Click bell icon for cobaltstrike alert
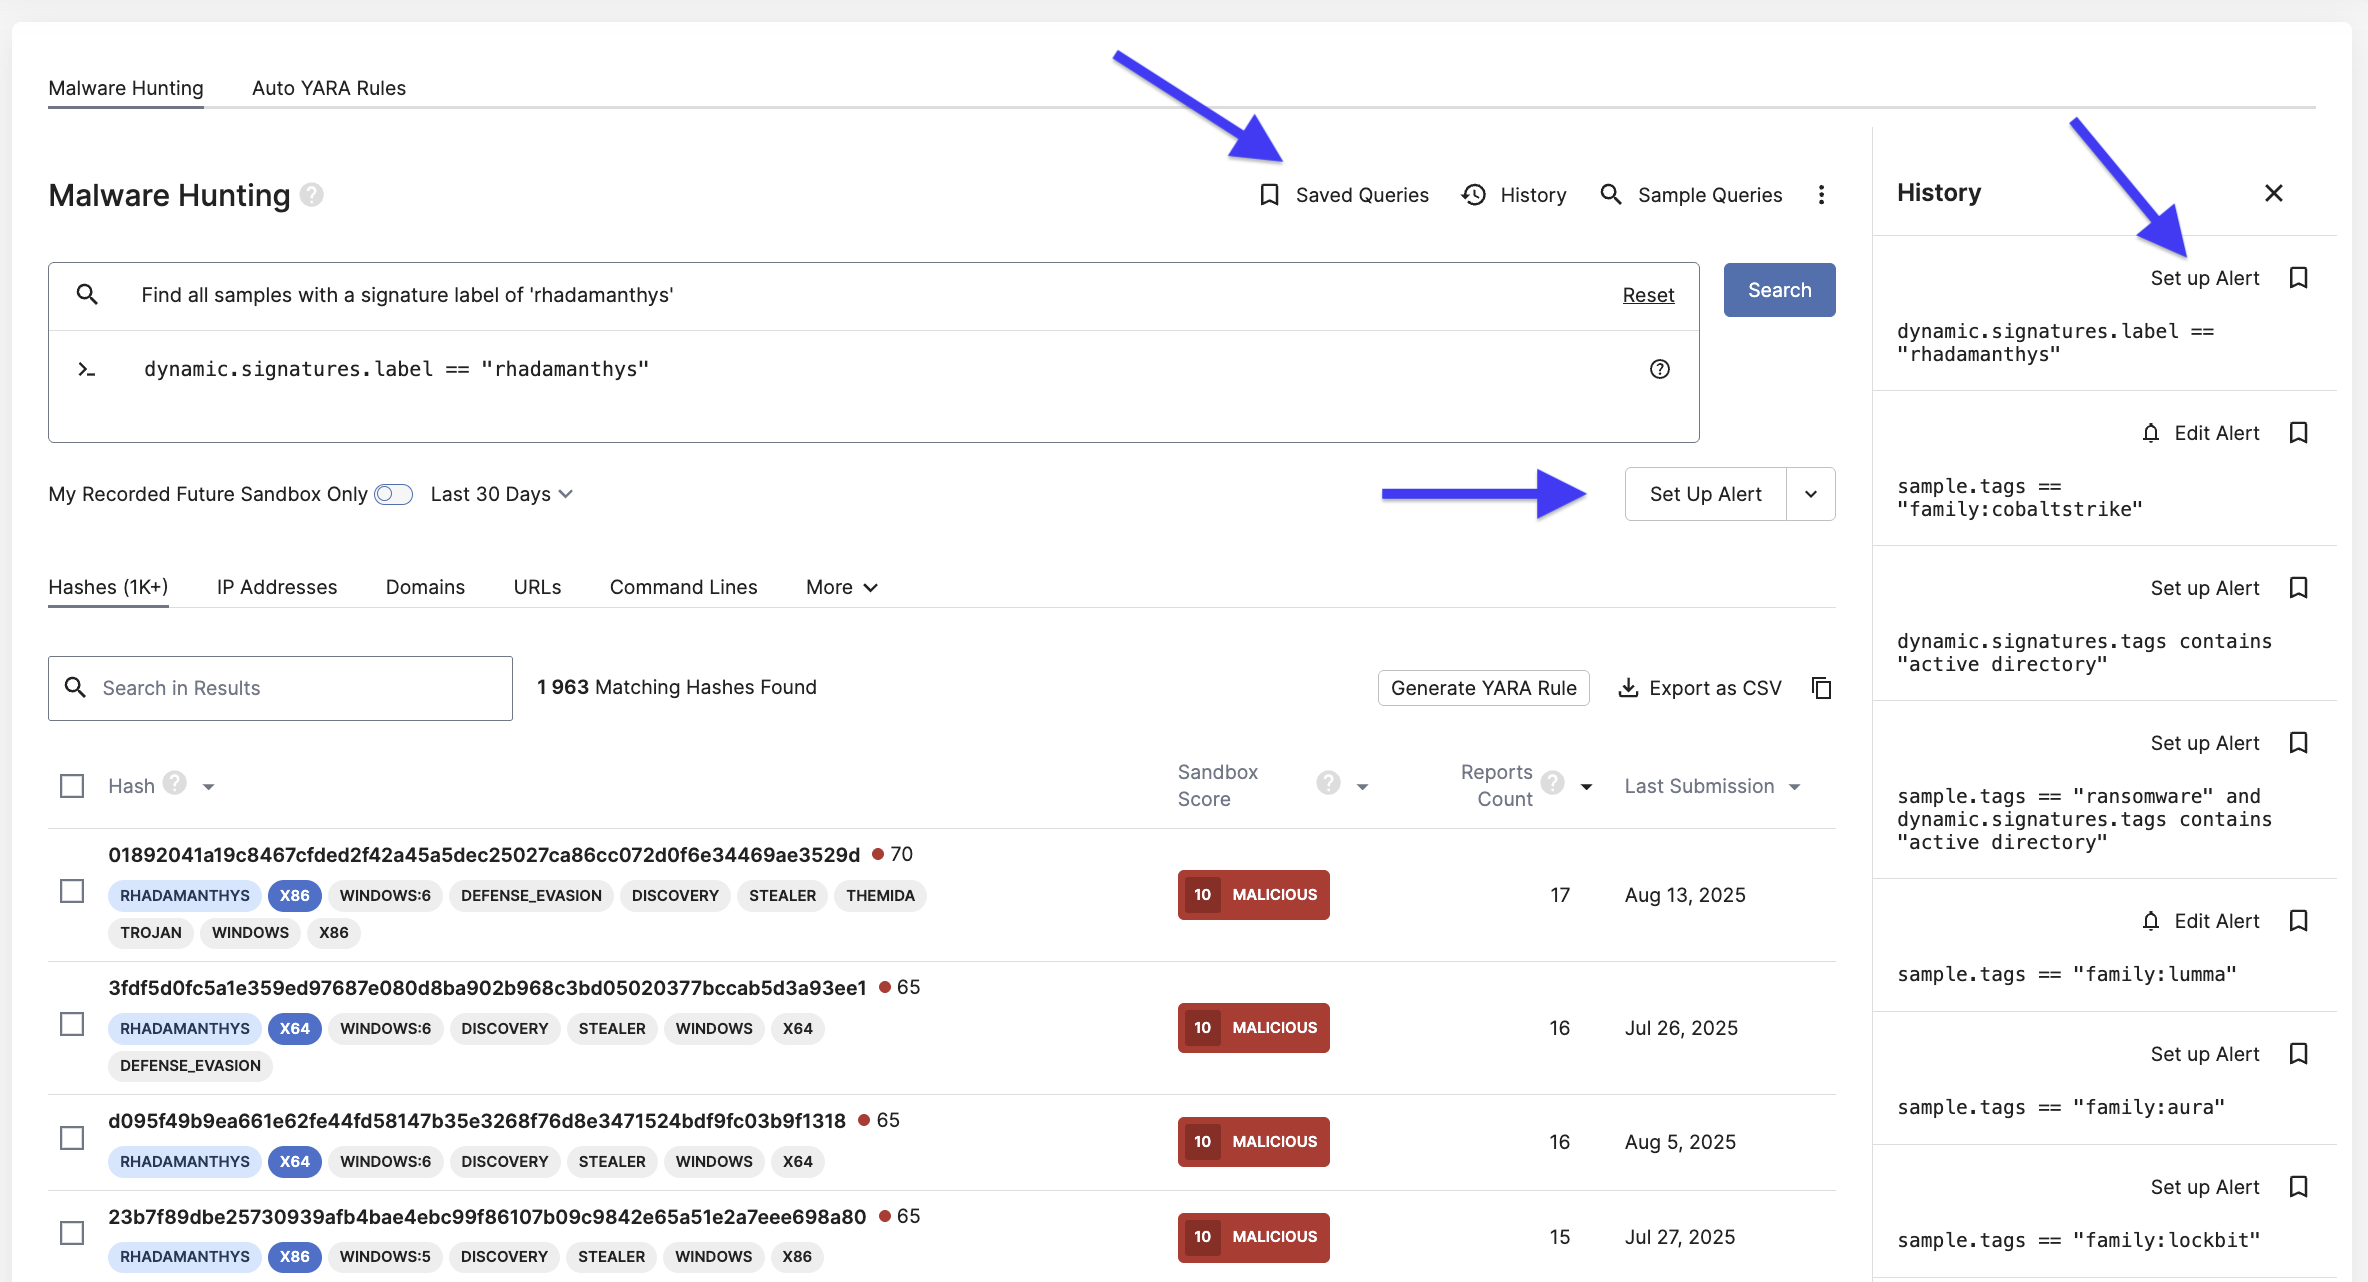 coord(2150,433)
